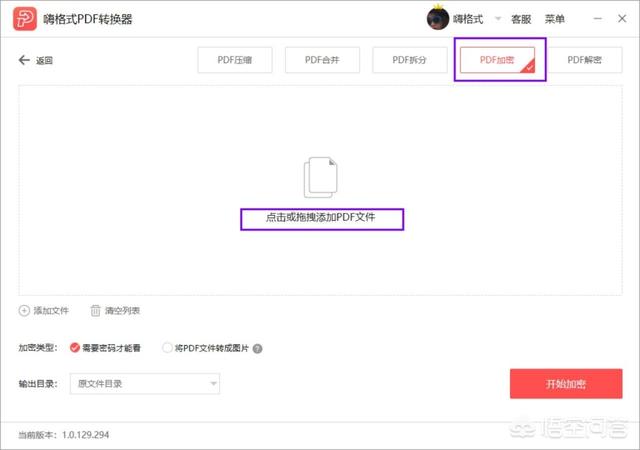Viewport: 640px width, 450px height.
Task: Click the trash icon for 清空列表
Action: [96, 310]
